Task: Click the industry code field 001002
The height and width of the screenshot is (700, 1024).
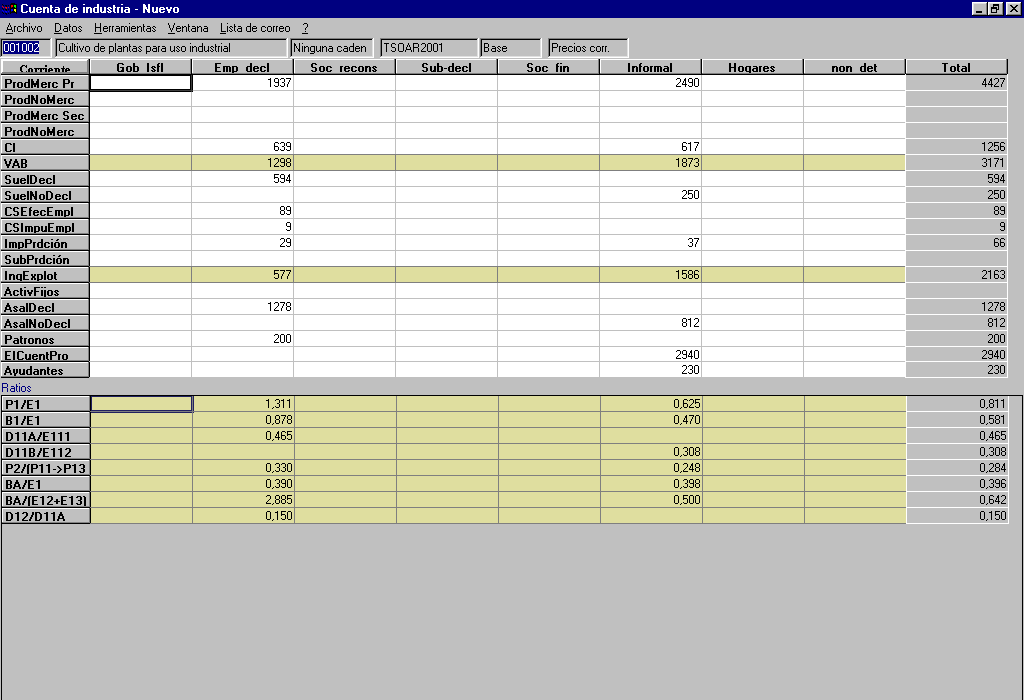Action: (22, 48)
